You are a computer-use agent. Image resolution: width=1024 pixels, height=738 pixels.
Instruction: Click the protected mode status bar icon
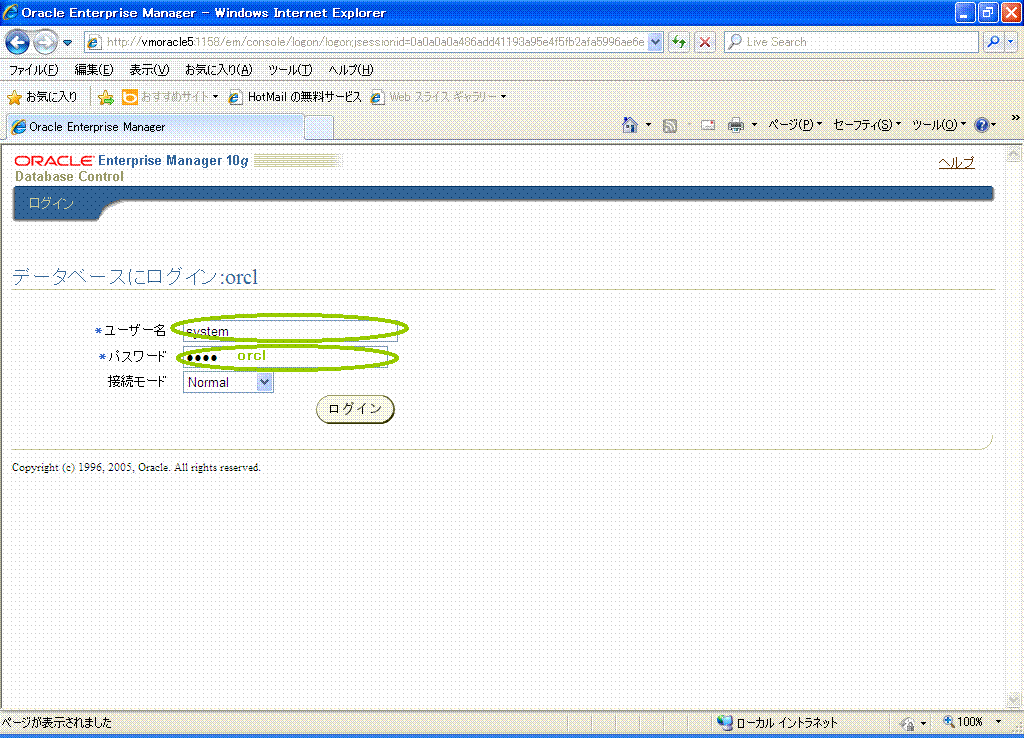(907, 723)
